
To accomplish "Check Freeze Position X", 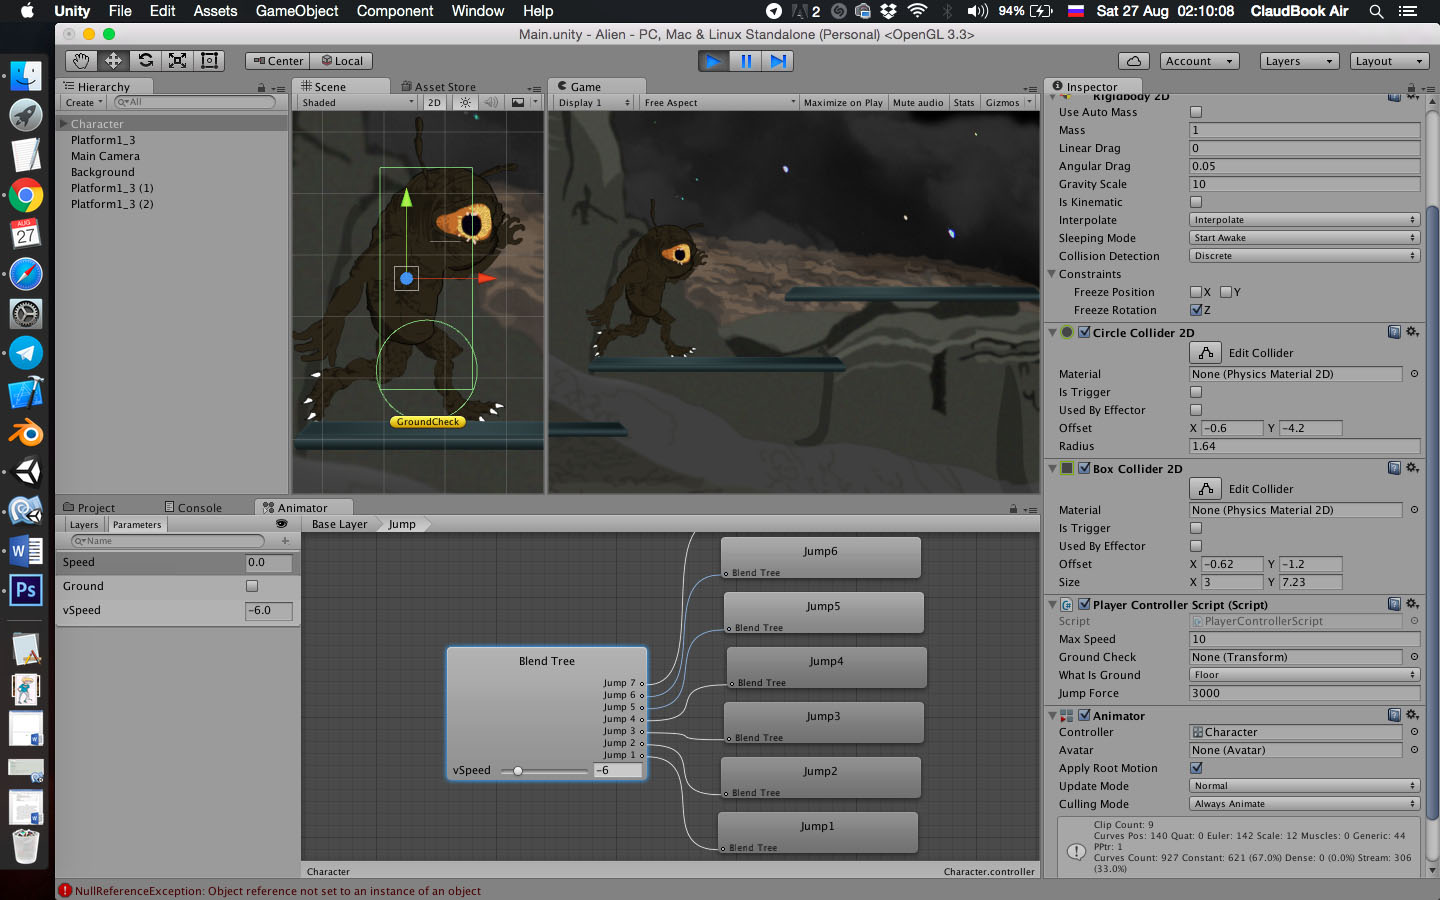I will tap(1196, 292).
